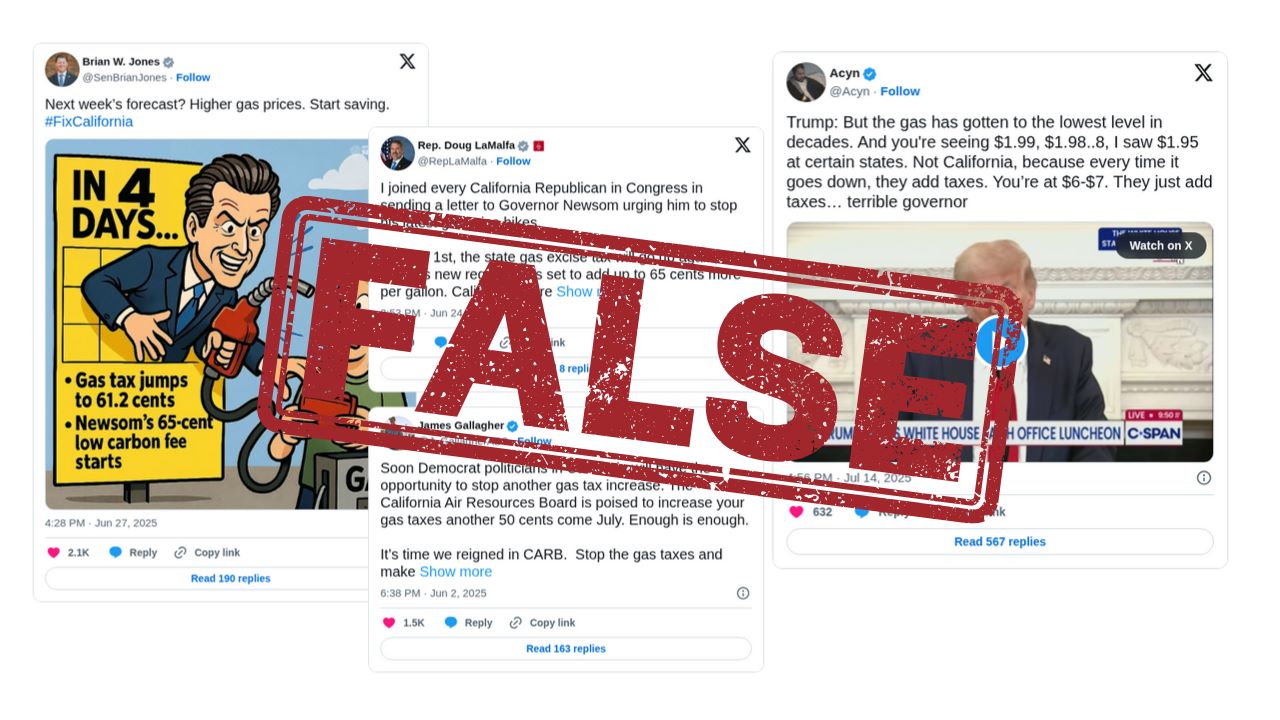Copy link of Brian W. Jones tweet
The height and width of the screenshot is (720, 1280).
[207, 552]
